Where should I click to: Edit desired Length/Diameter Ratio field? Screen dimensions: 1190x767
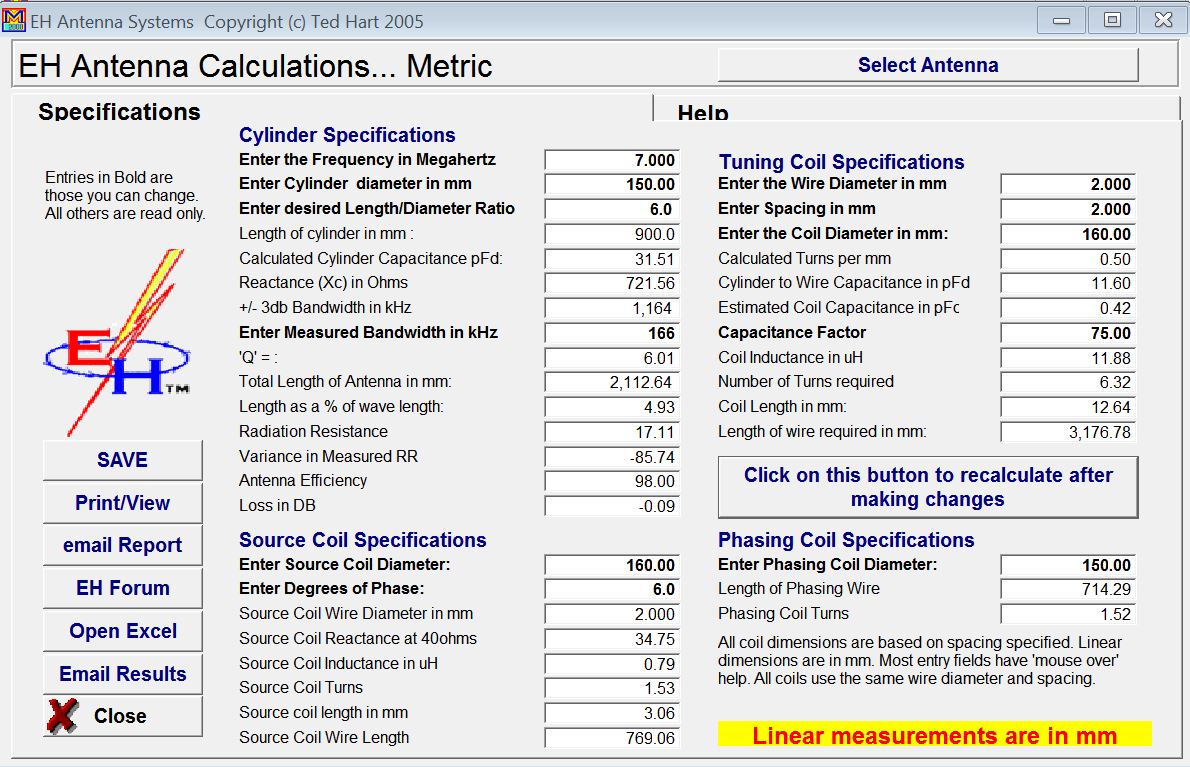point(612,209)
